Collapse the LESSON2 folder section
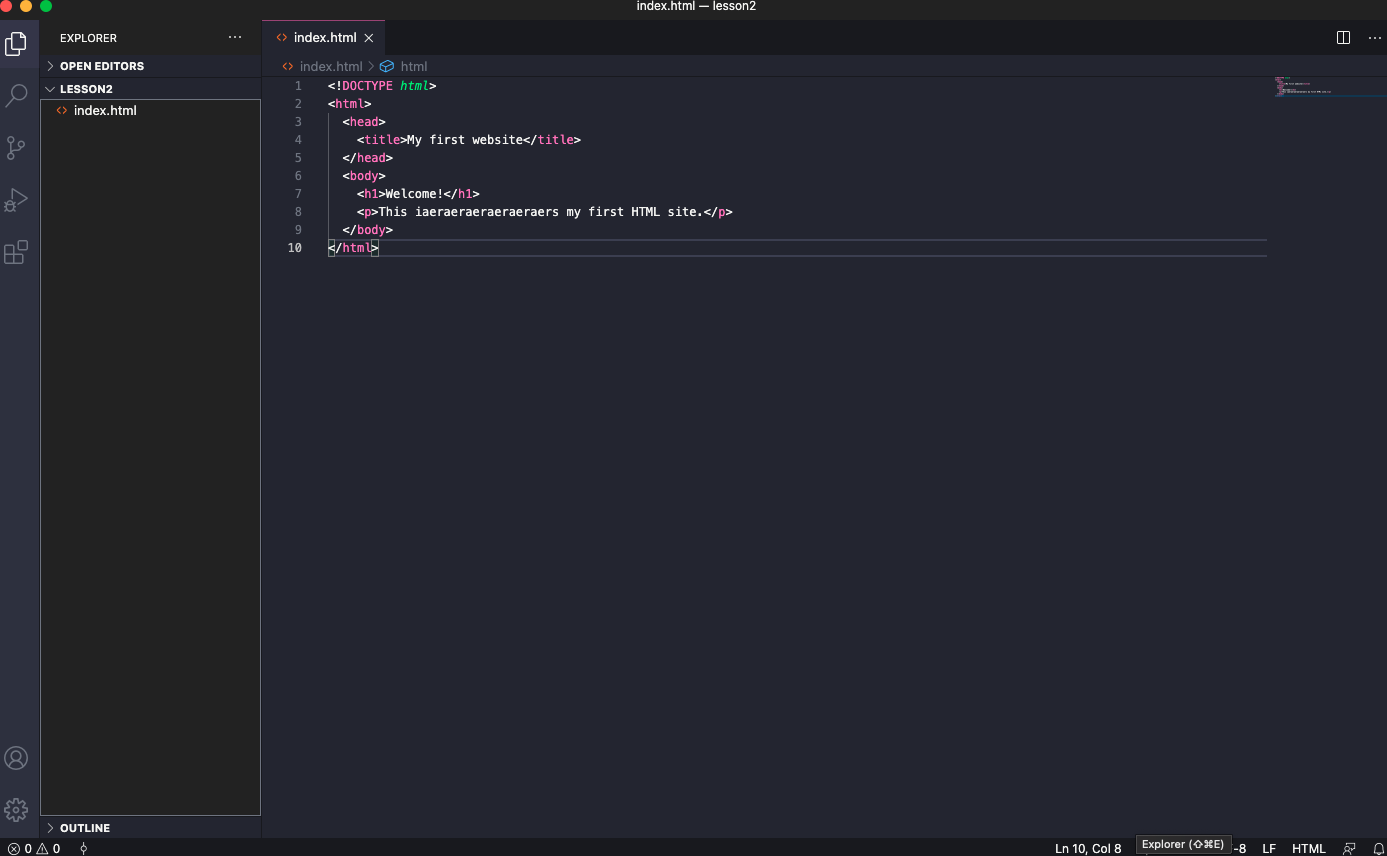This screenshot has height=856, width=1387. 86,89
